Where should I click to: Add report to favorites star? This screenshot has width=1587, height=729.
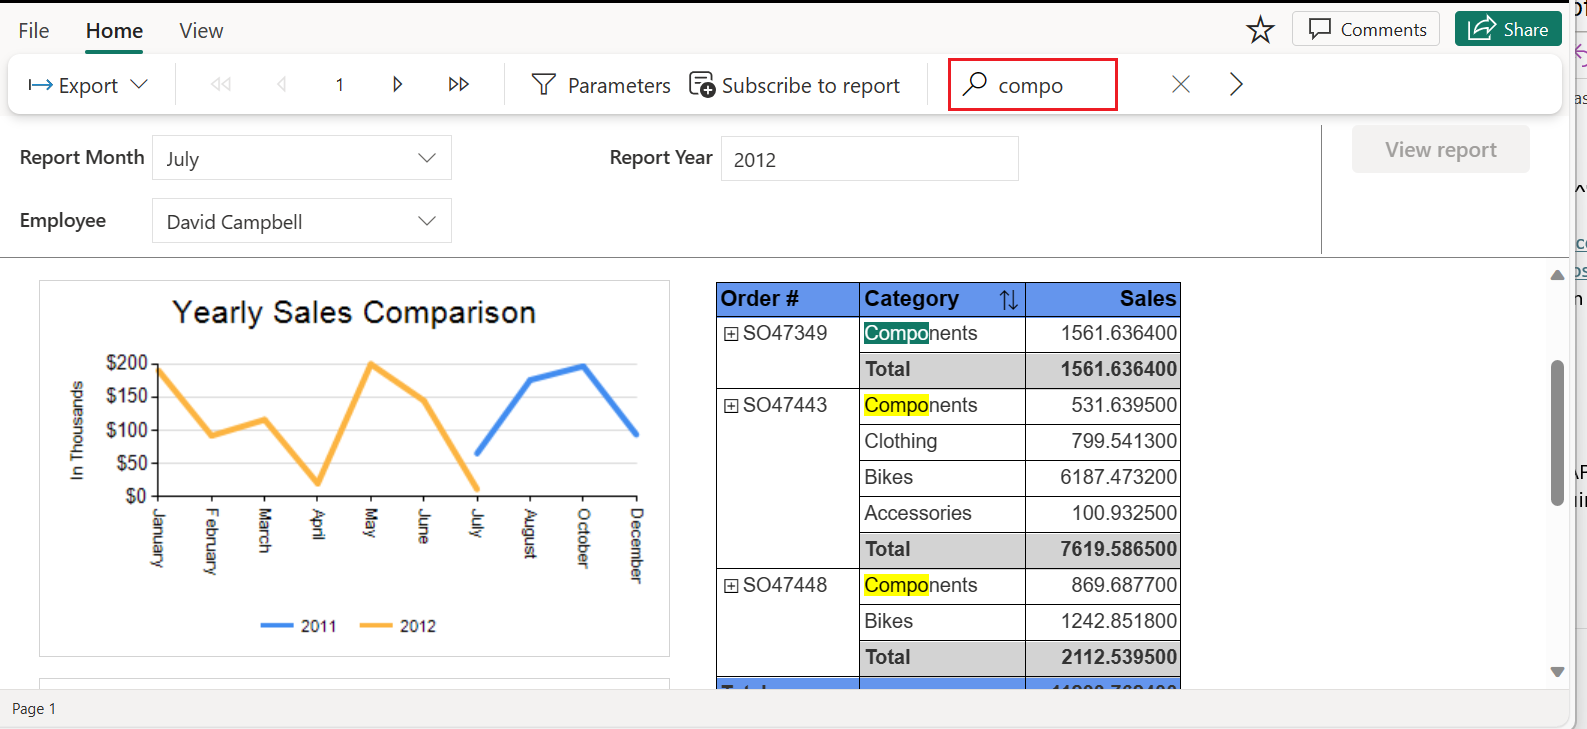[x=1260, y=30]
